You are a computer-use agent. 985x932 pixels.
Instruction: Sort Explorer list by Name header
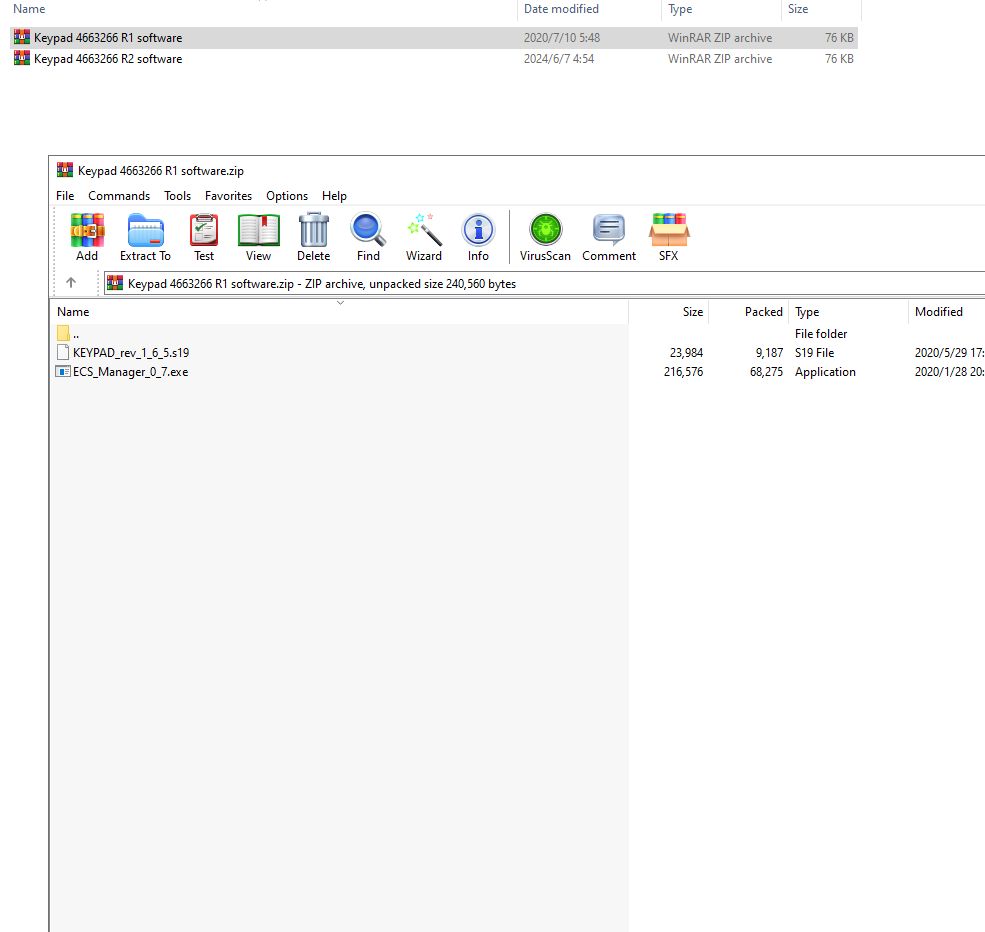click(x=264, y=9)
